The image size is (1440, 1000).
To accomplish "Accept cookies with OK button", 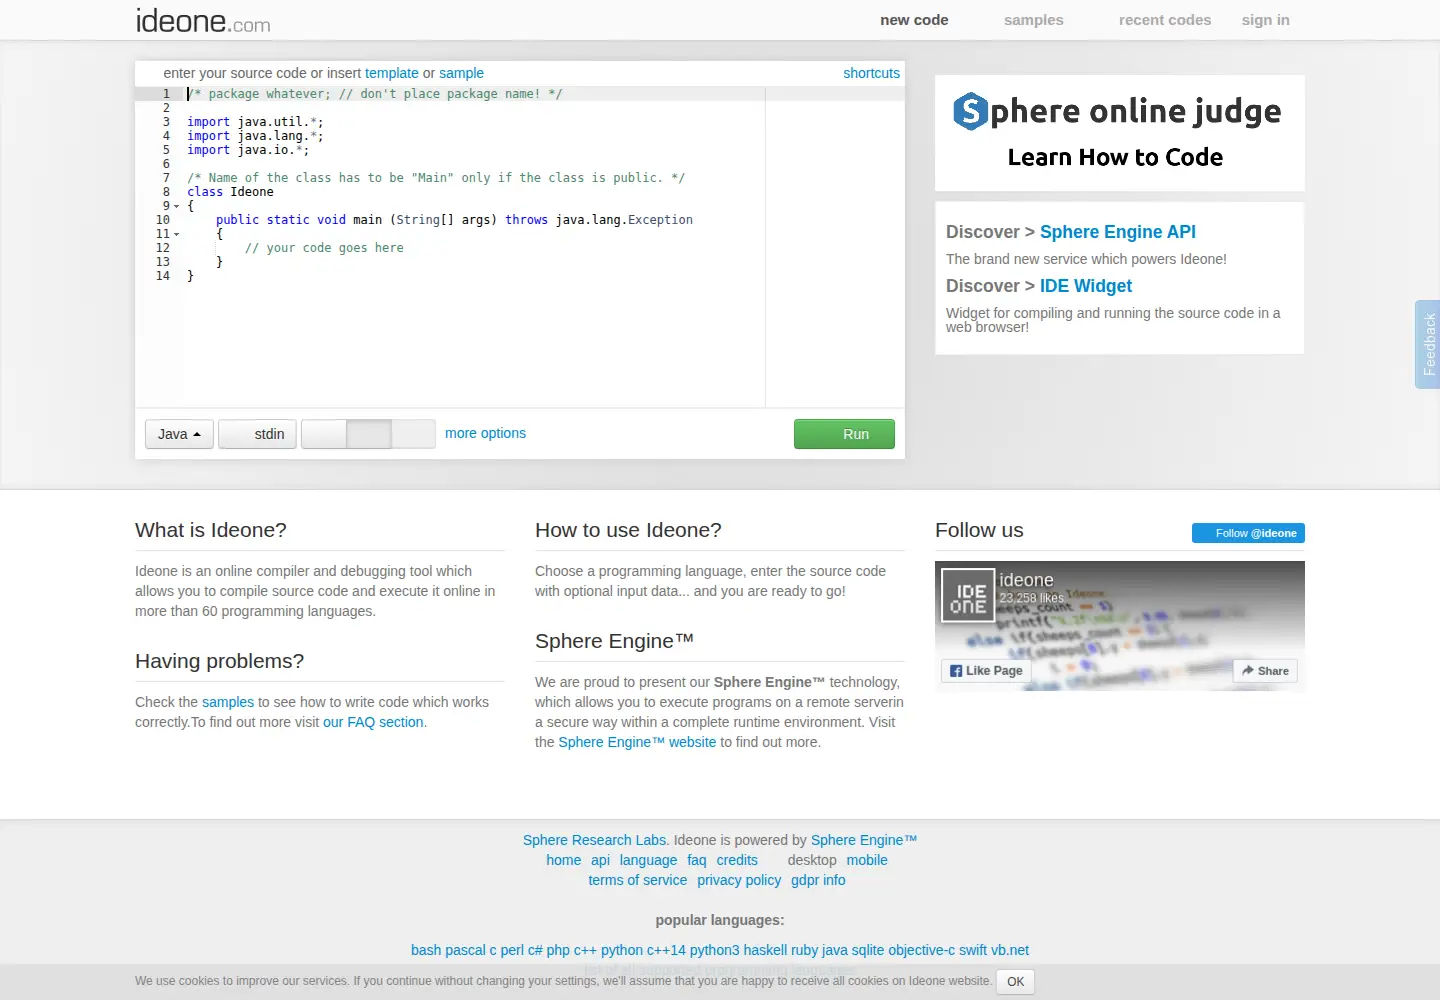I will pyautogui.click(x=1015, y=982).
